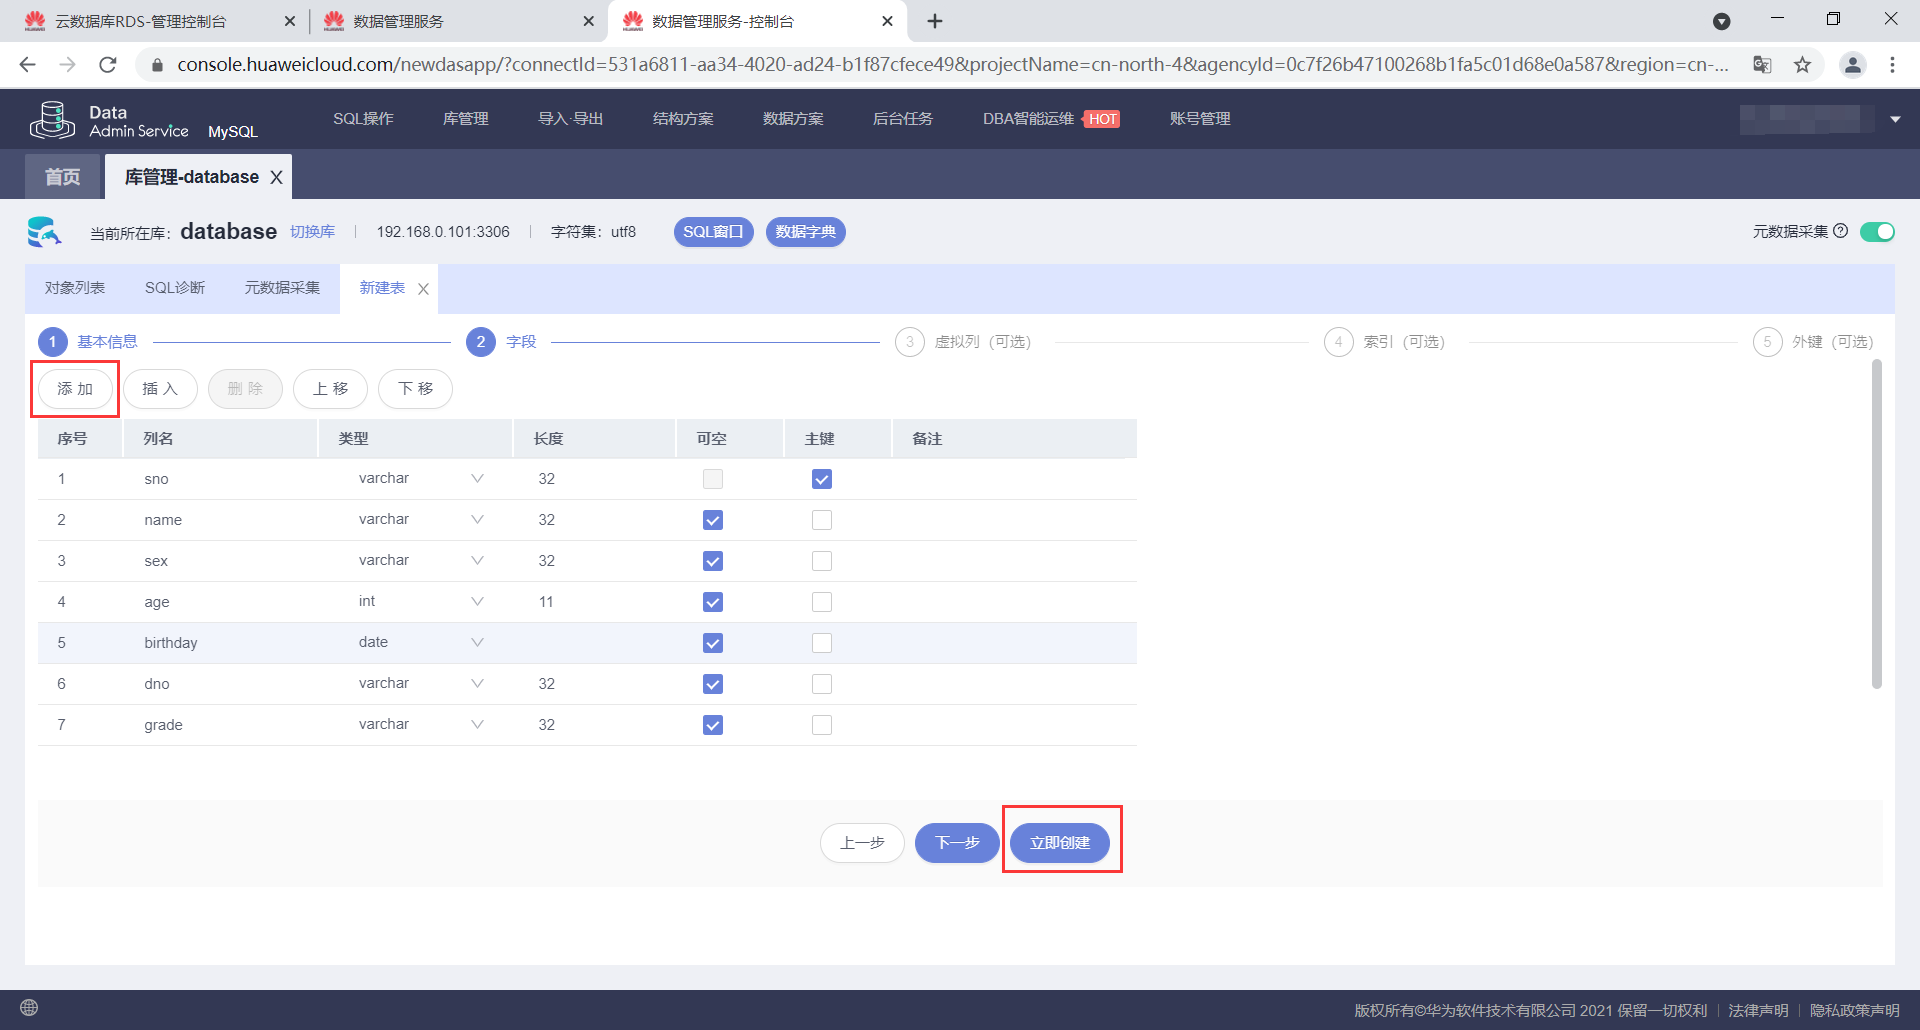
Task: Open type dropdown for name row
Action: click(477, 519)
